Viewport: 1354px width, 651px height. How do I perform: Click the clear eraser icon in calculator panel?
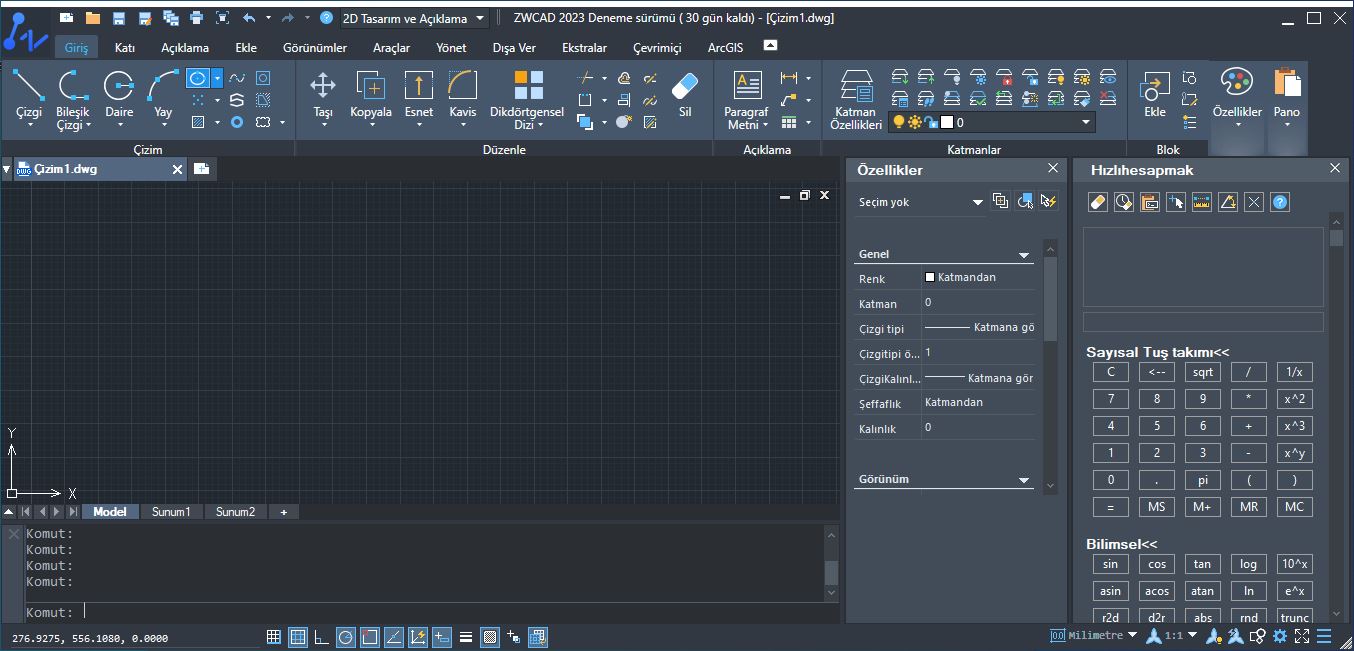click(x=1098, y=202)
